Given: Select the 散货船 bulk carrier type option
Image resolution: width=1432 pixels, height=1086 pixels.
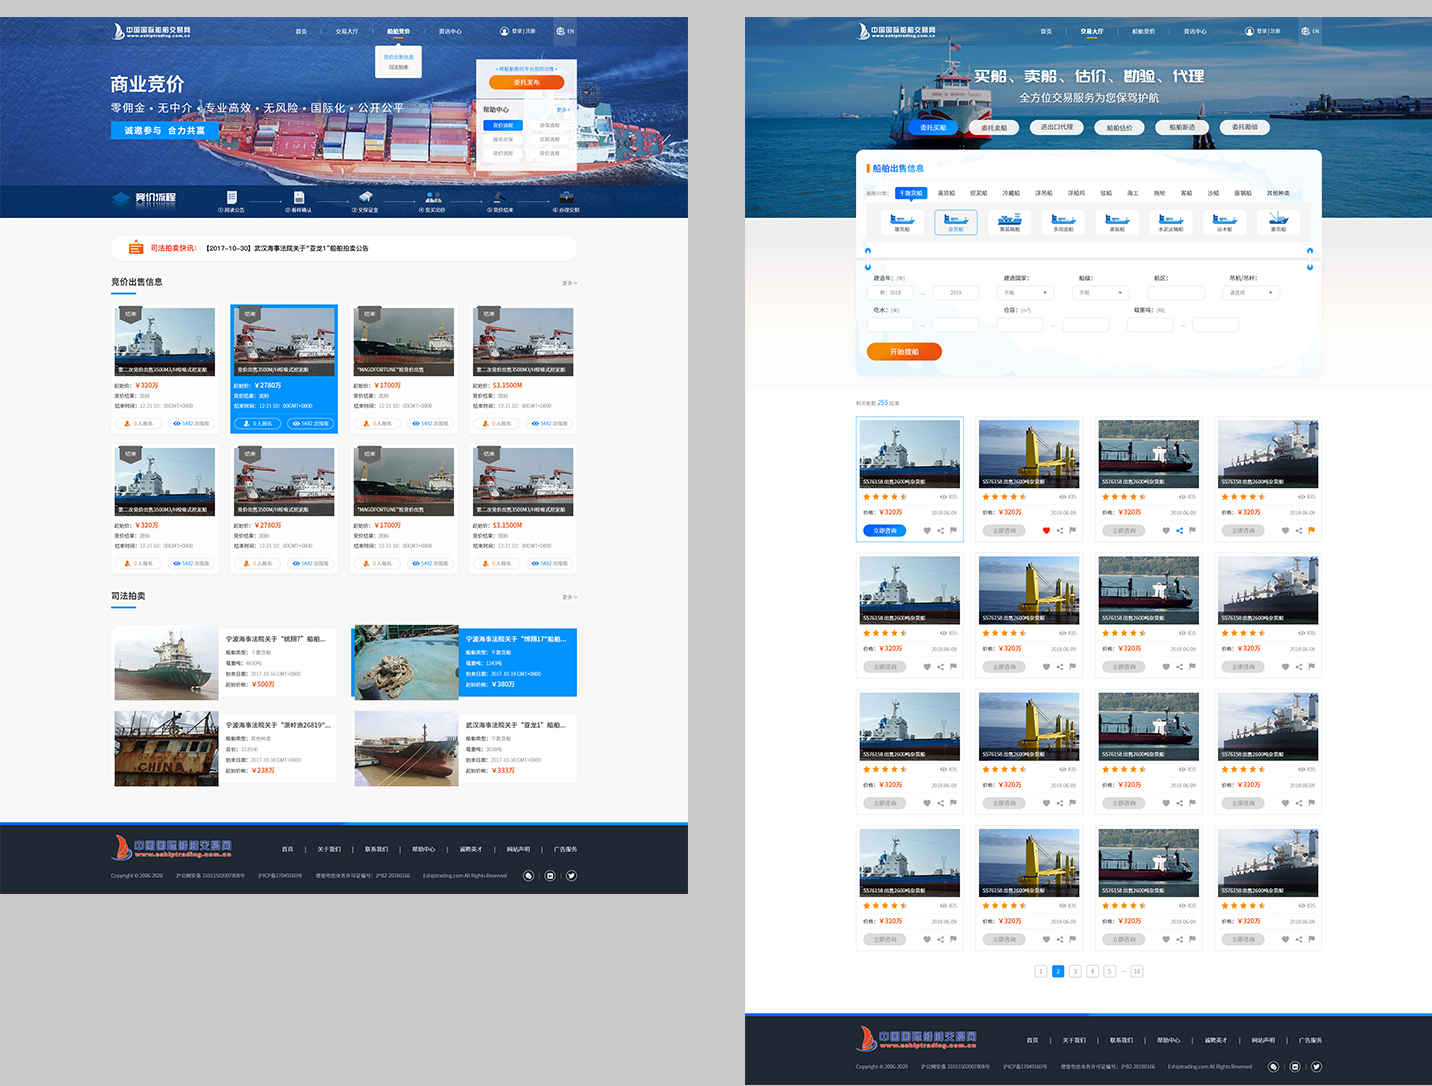Looking at the screenshot, I should [902, 221].
